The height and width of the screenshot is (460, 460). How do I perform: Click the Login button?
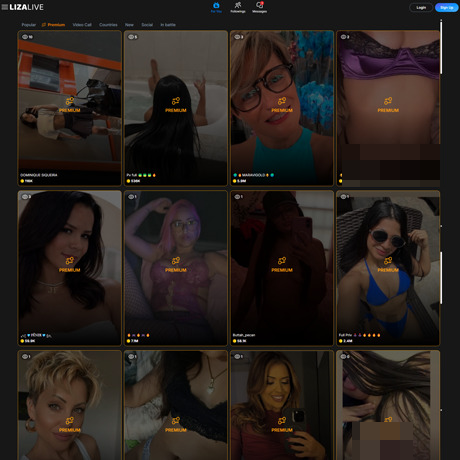coord(421,7)
